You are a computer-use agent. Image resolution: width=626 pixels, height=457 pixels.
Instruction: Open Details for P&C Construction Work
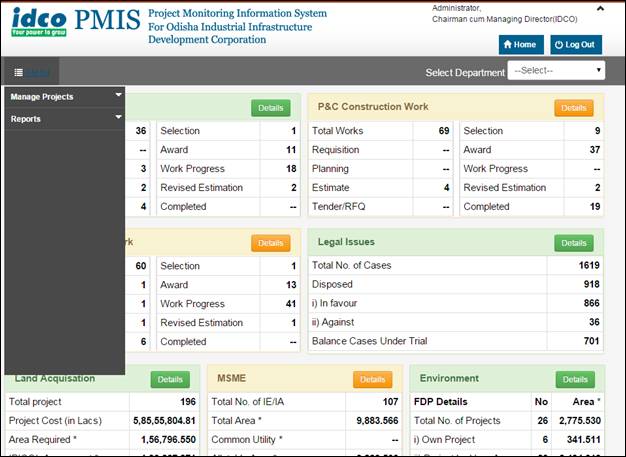(574, 108)
